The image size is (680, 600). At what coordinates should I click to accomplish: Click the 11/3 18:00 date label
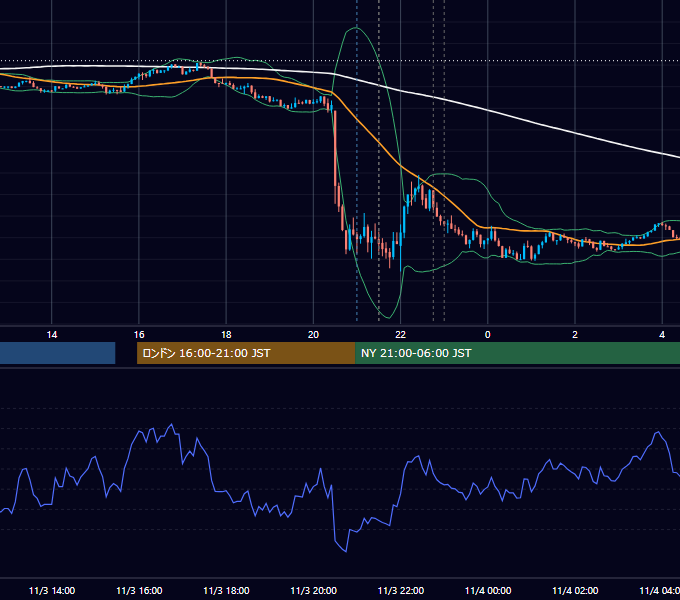click(x=226, y=590)
